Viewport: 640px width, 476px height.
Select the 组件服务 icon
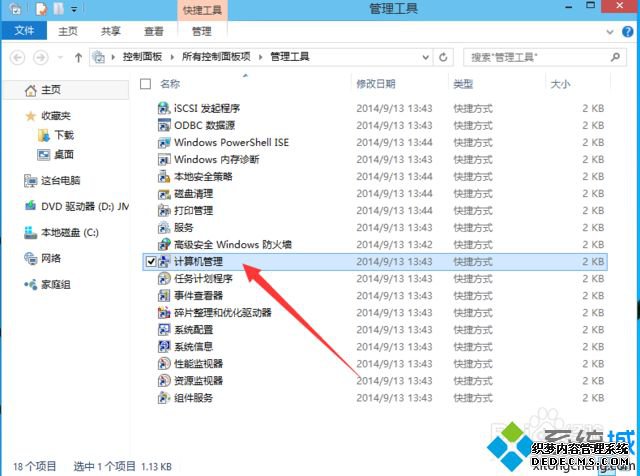pos(164,398)
